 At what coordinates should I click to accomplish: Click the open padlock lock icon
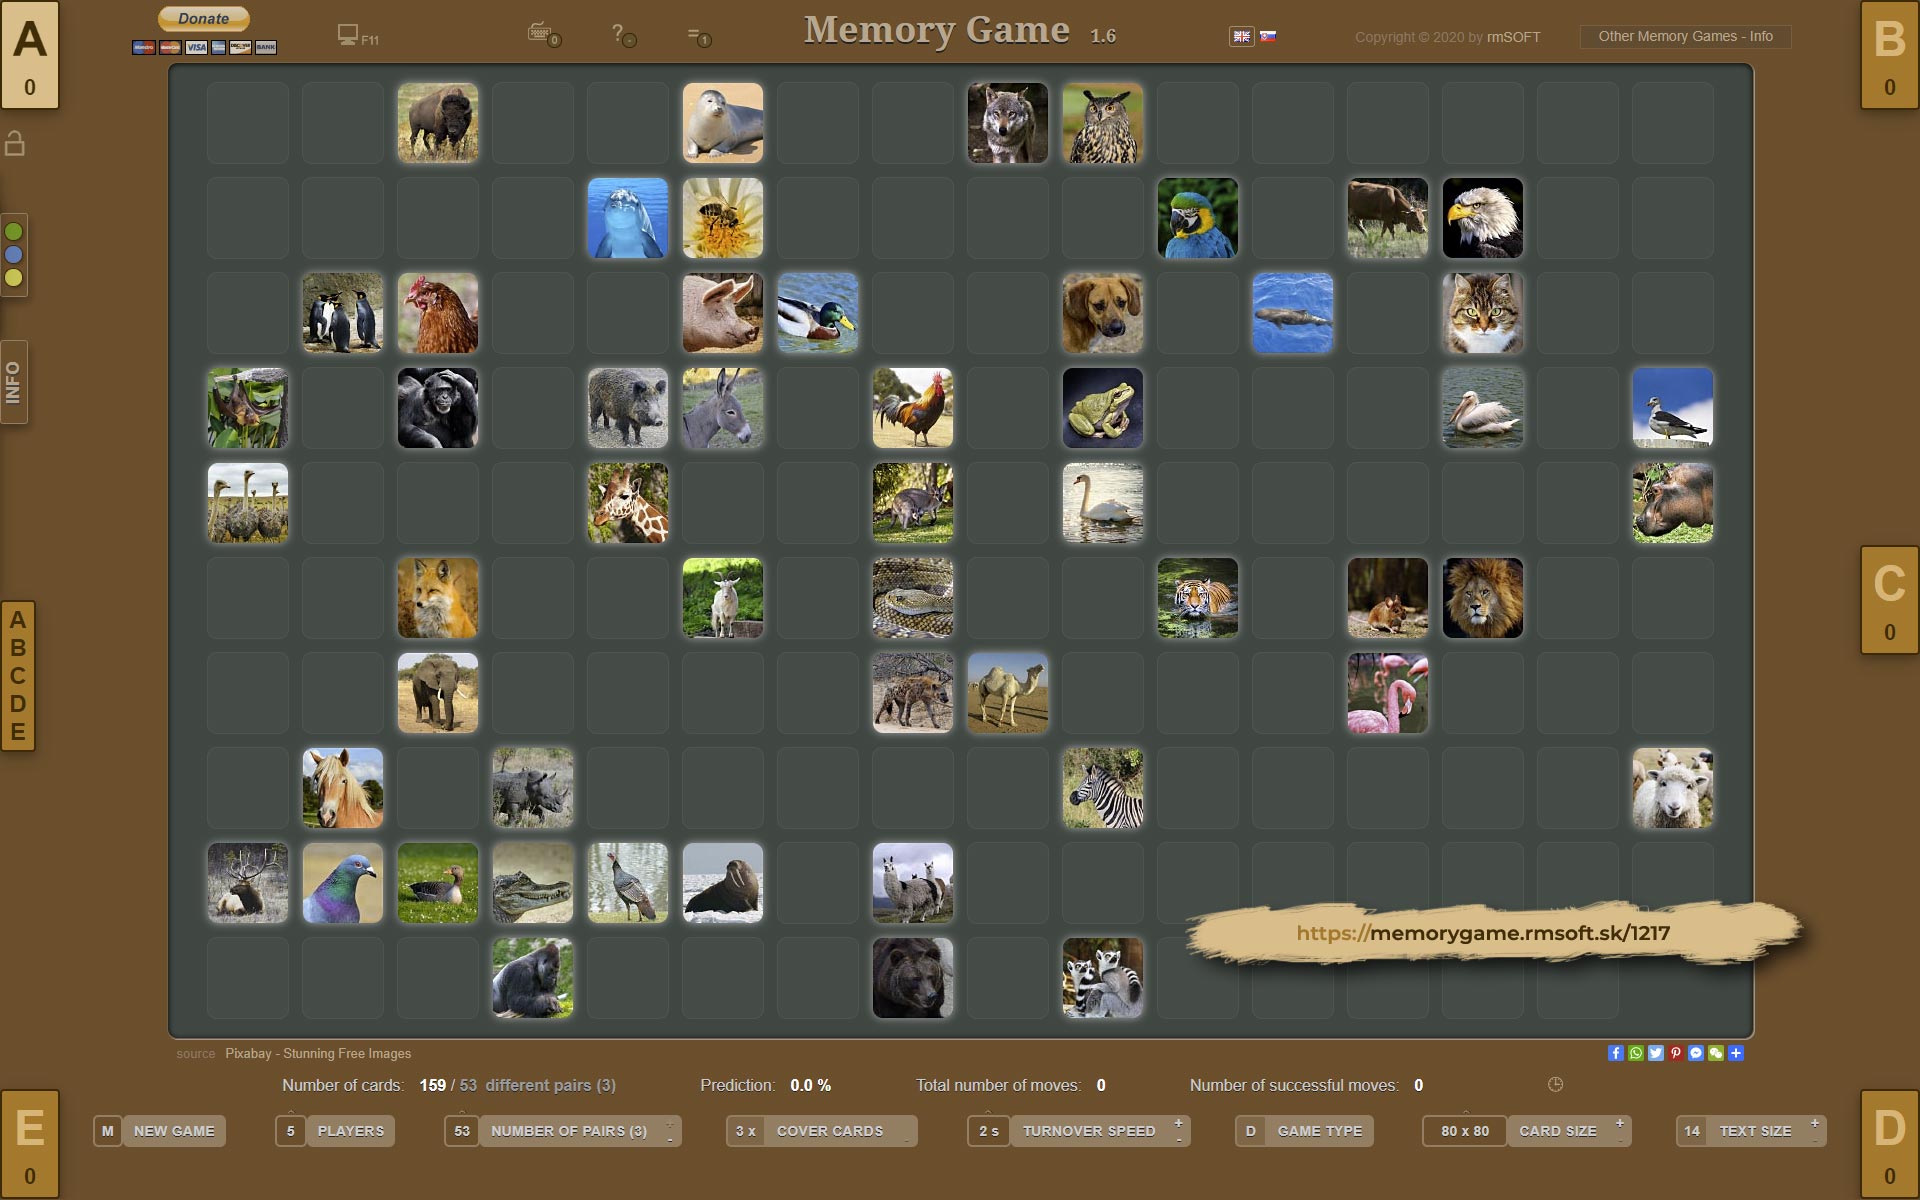click(x=15, y=144)
